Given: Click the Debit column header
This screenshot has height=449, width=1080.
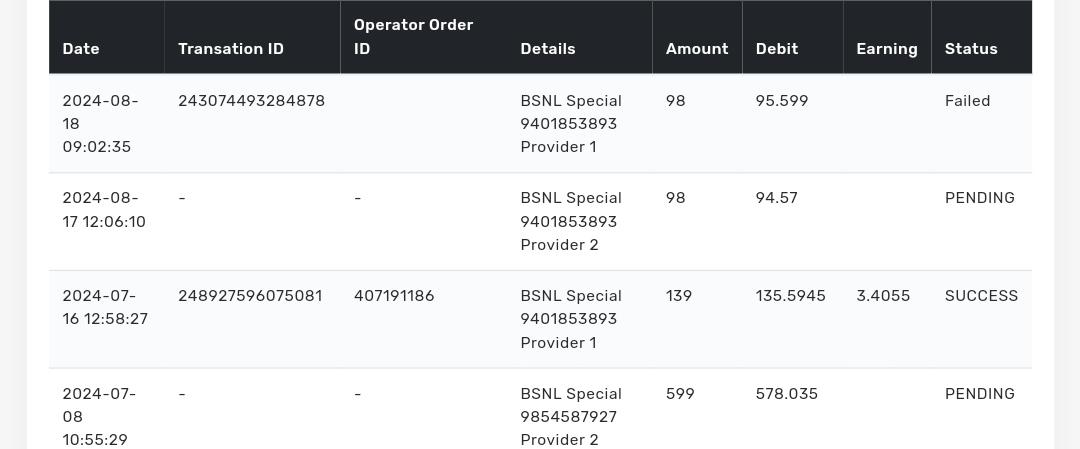Looking at the screenshot, I should point(777,49).
